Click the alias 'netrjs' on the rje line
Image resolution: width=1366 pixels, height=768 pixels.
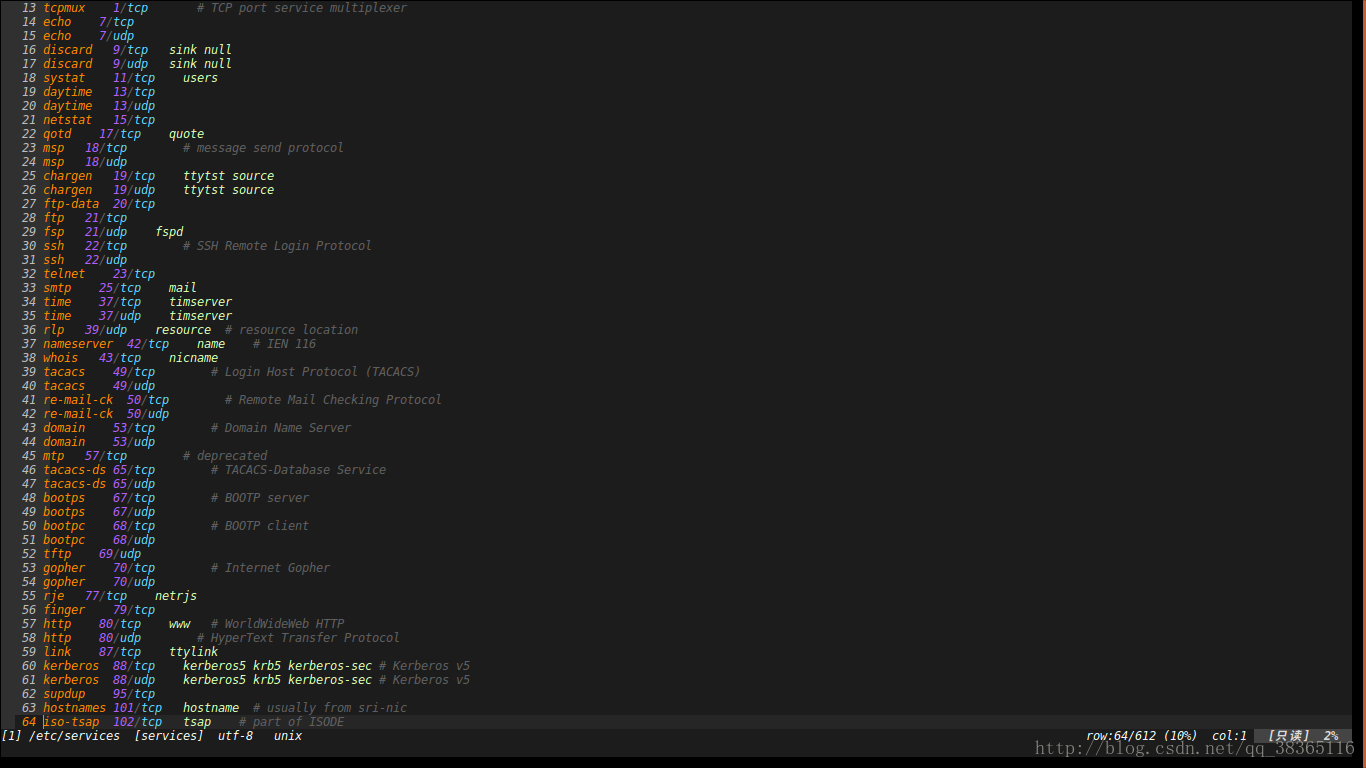pos(176,596)
